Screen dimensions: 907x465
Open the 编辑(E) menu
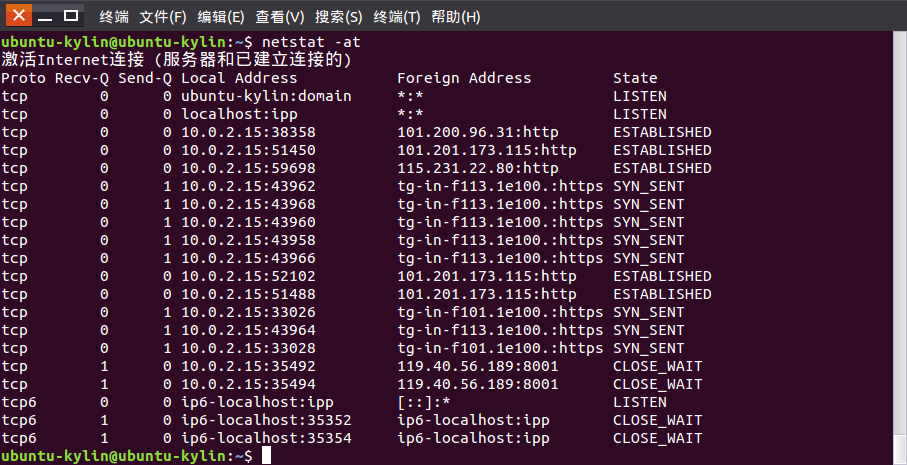220,17
